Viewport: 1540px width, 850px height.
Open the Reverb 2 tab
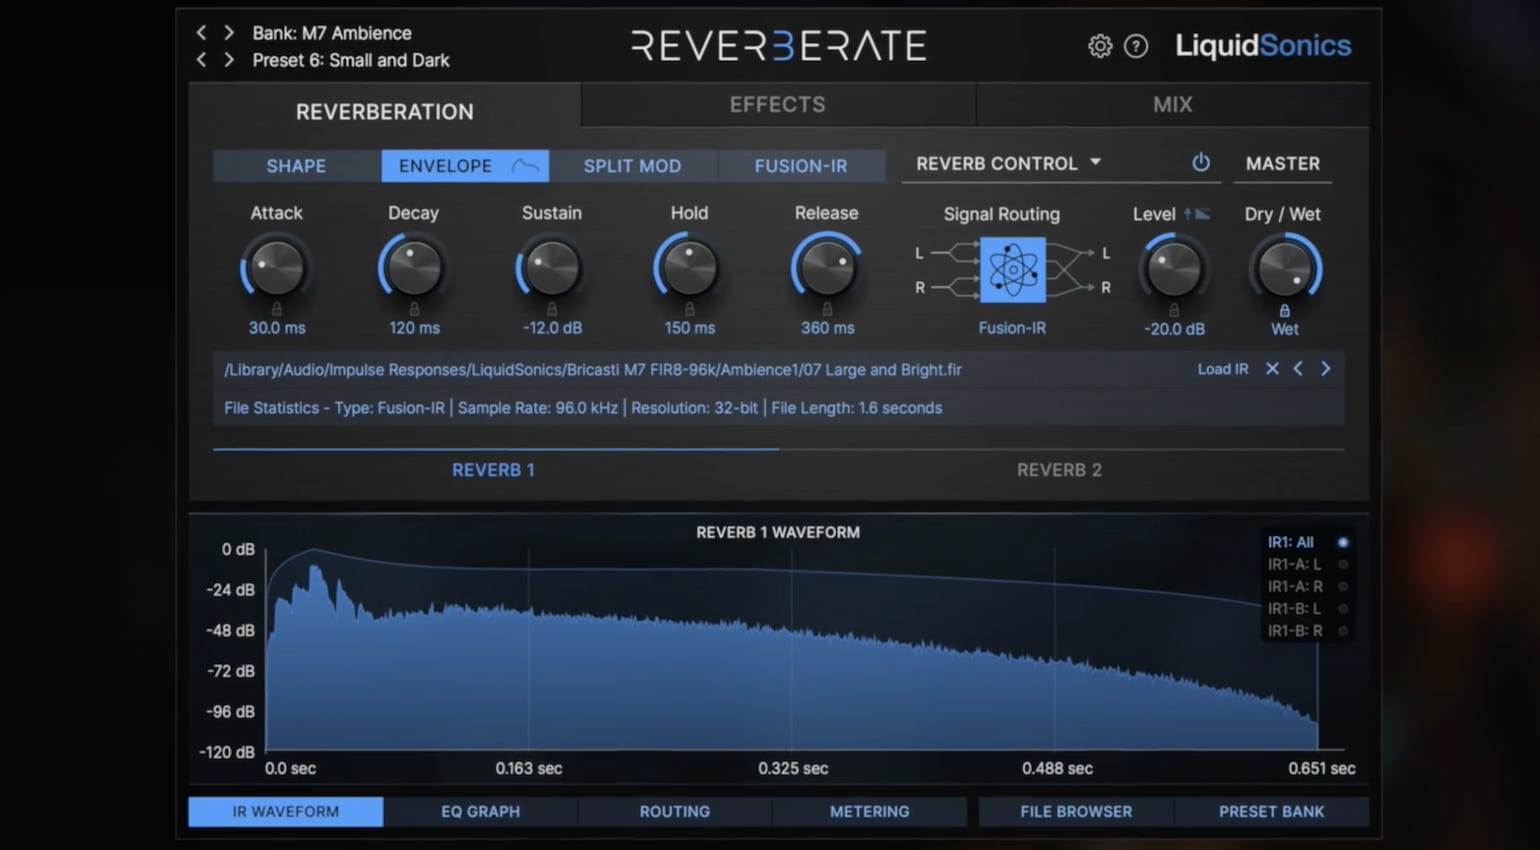(x=1058, y=469)
